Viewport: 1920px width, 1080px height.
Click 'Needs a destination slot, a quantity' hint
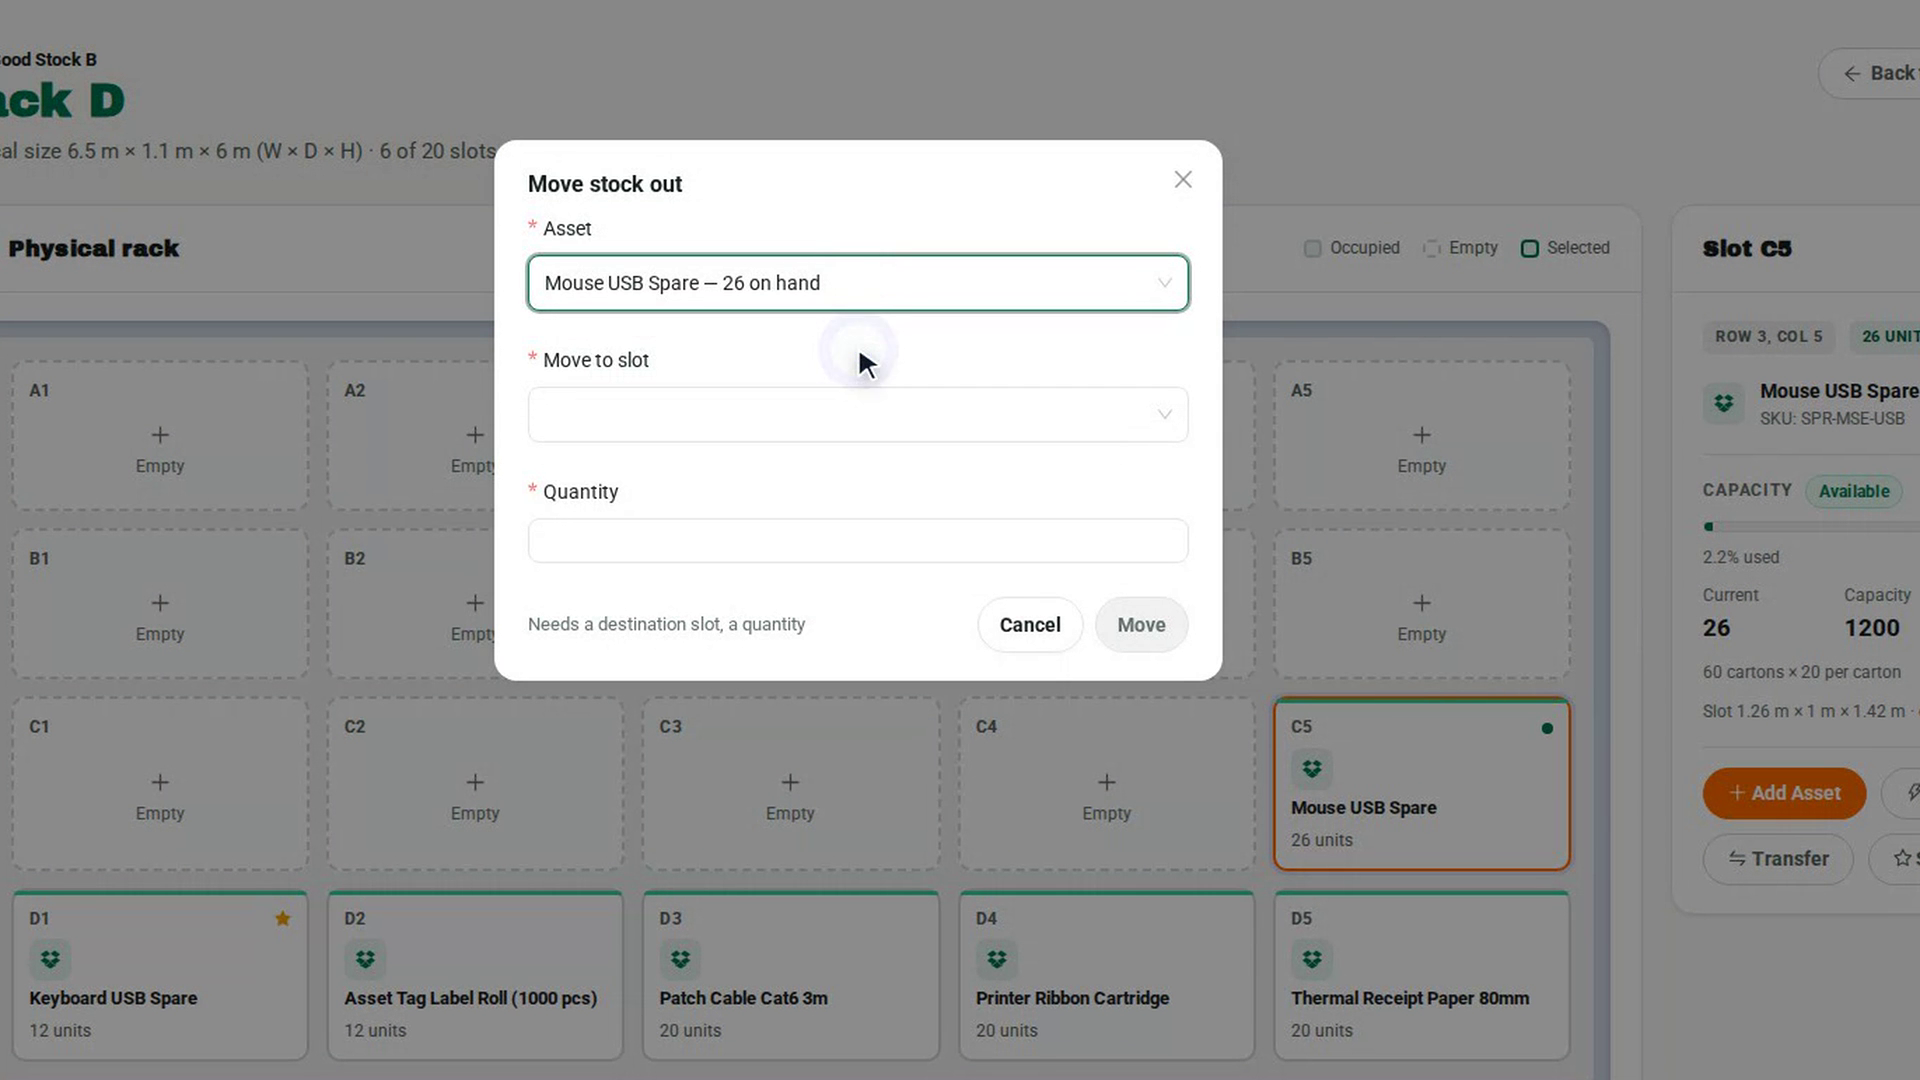(666, 624)
